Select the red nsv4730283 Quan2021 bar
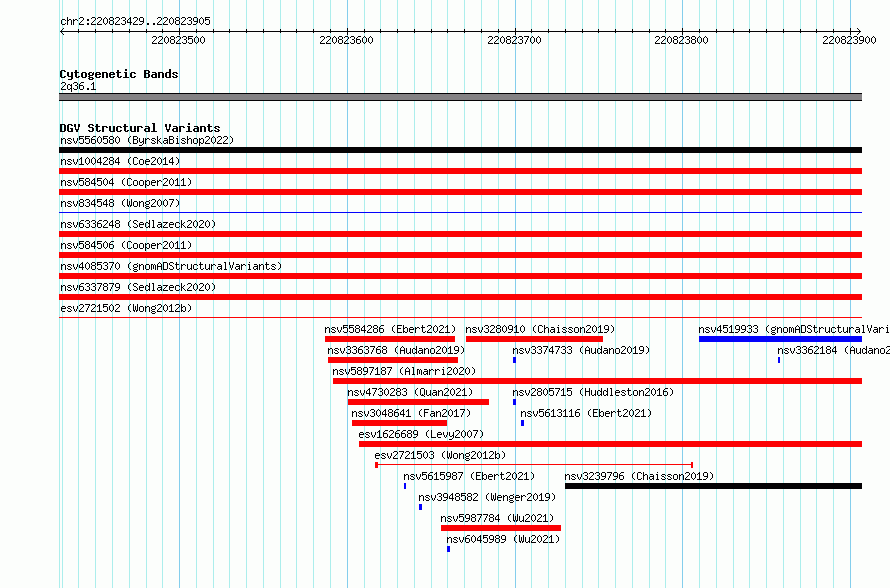 (x=418, y=402)
